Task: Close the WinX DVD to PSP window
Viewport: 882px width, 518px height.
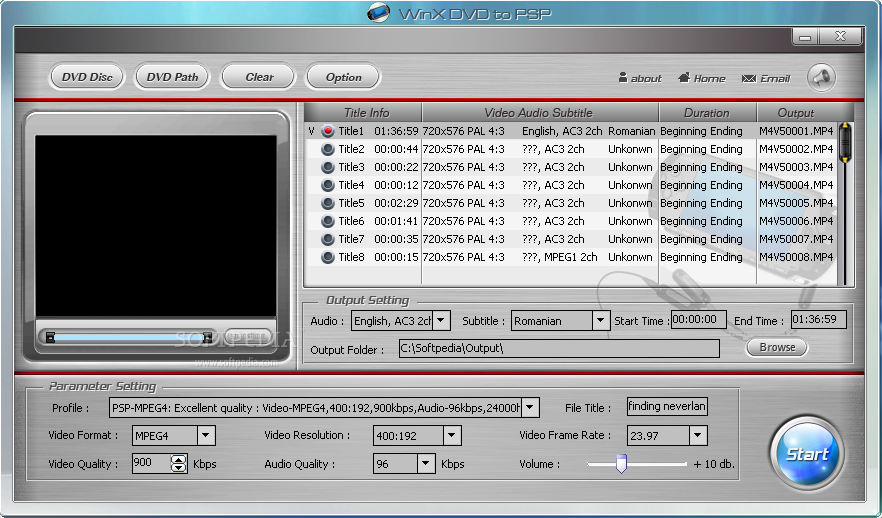Action: click(840, 37)
